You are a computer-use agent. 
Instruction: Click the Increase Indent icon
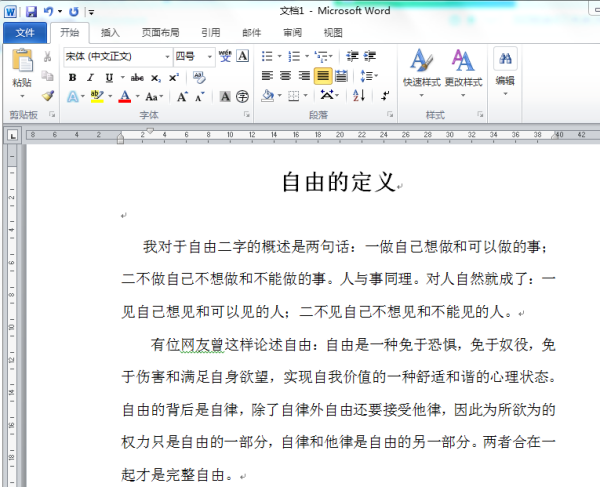[370, 56]
